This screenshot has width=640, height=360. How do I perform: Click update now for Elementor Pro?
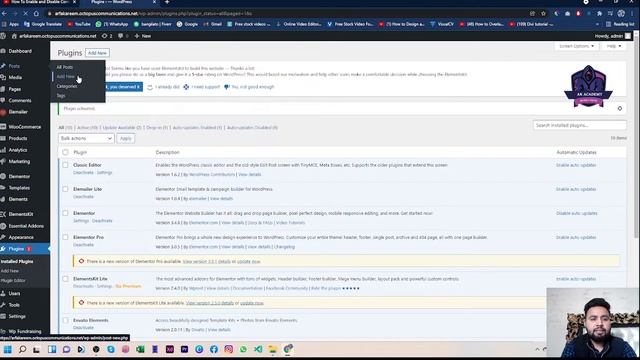click(x=249, y=262)
